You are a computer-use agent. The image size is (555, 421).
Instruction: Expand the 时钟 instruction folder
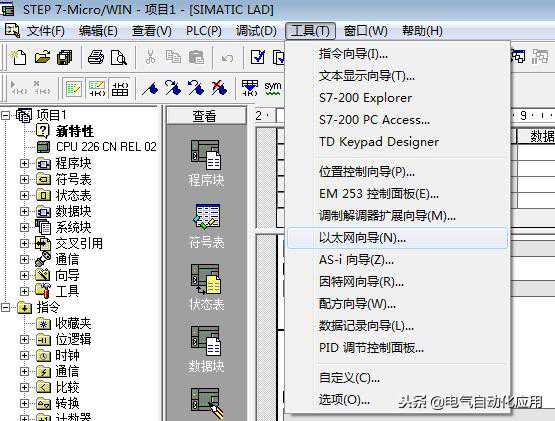coord(24,355)
